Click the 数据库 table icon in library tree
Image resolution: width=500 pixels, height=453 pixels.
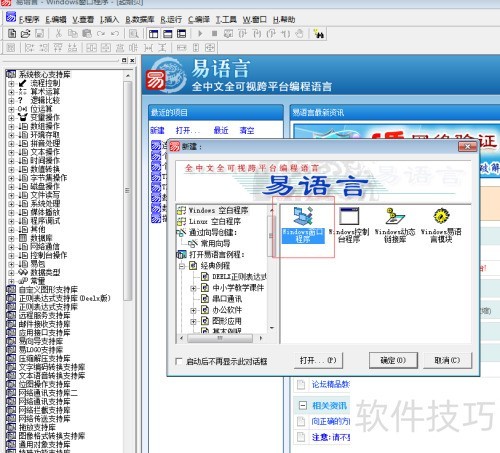click(23, 238)
